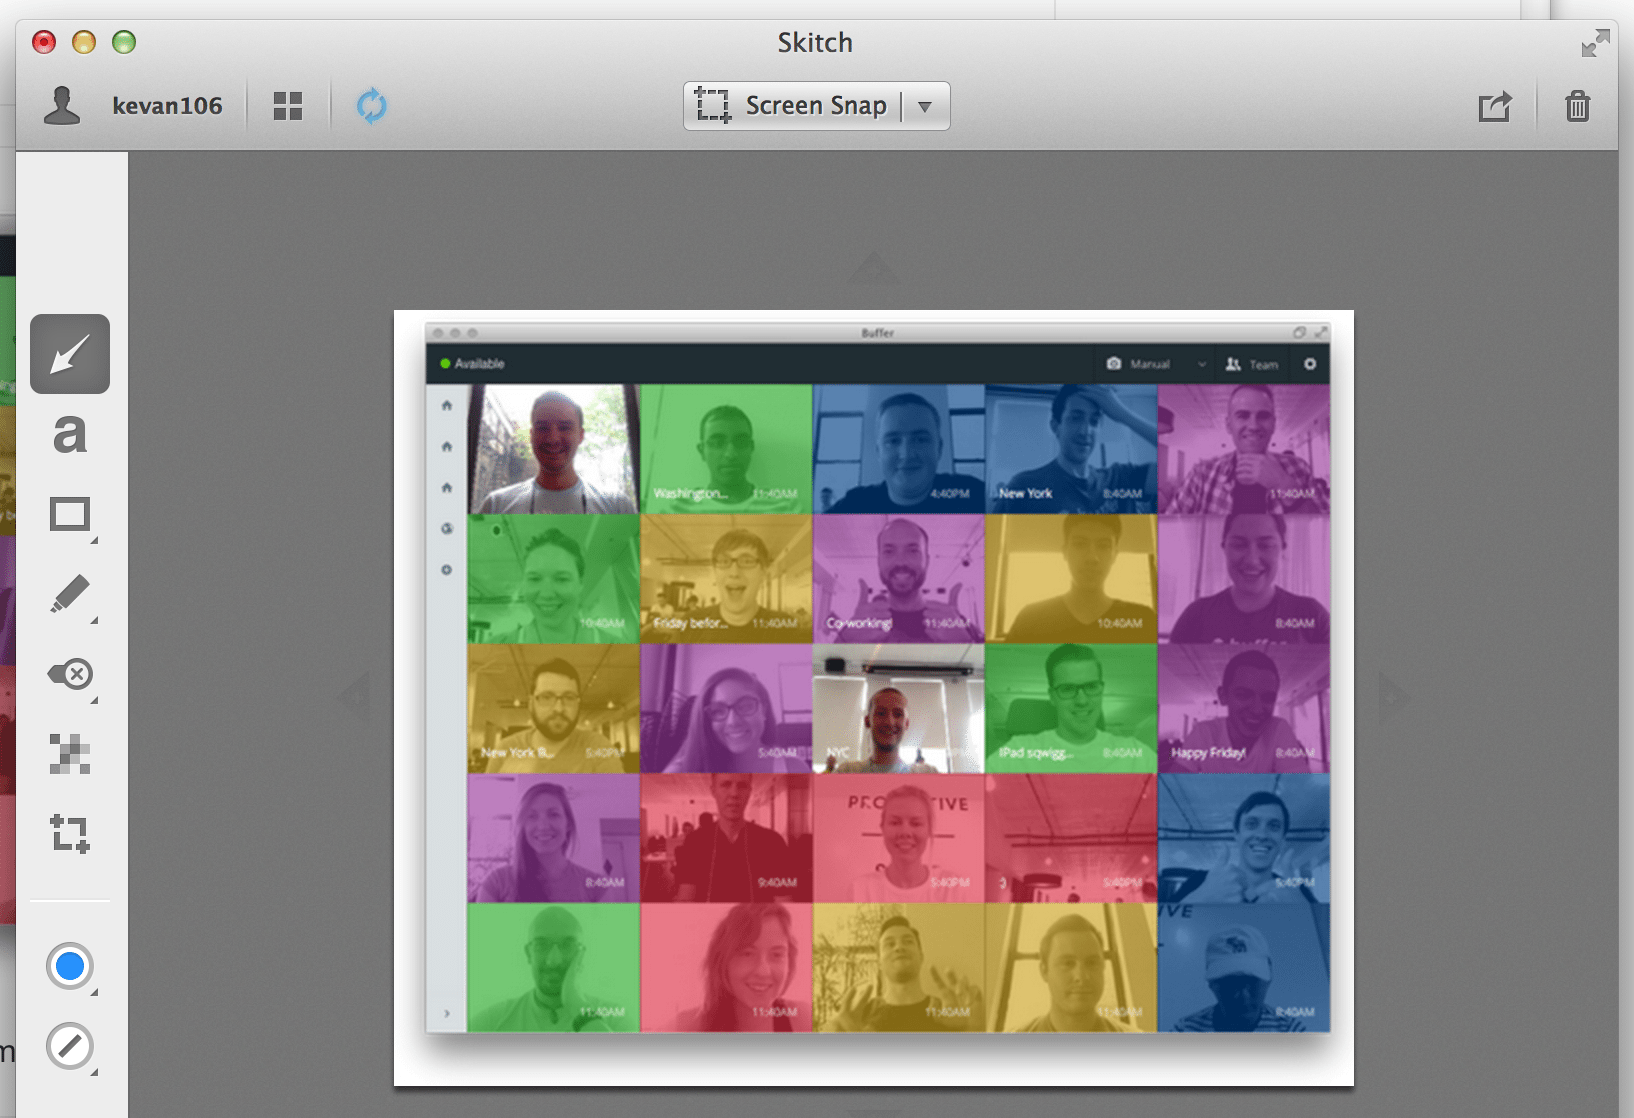The image size is (1634, 1118).
Task: Click the blue sync refresh icon
Action: [x=372, y=106]
